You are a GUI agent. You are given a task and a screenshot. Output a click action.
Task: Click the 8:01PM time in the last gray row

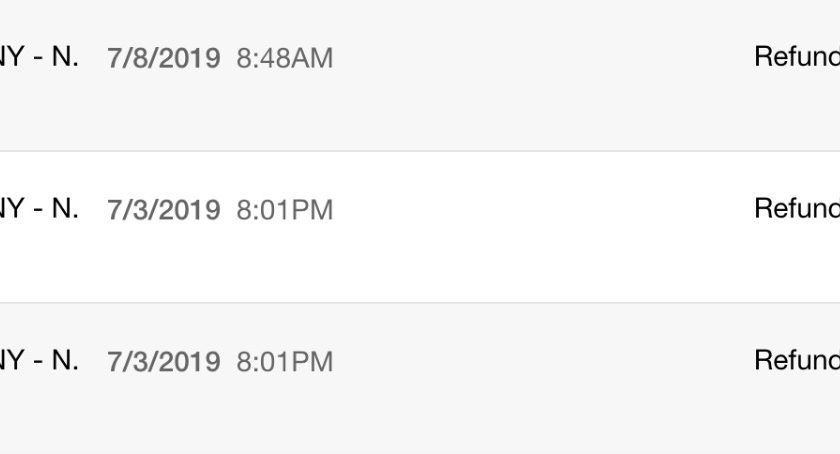pyautogui.click(x=284, y=361)
